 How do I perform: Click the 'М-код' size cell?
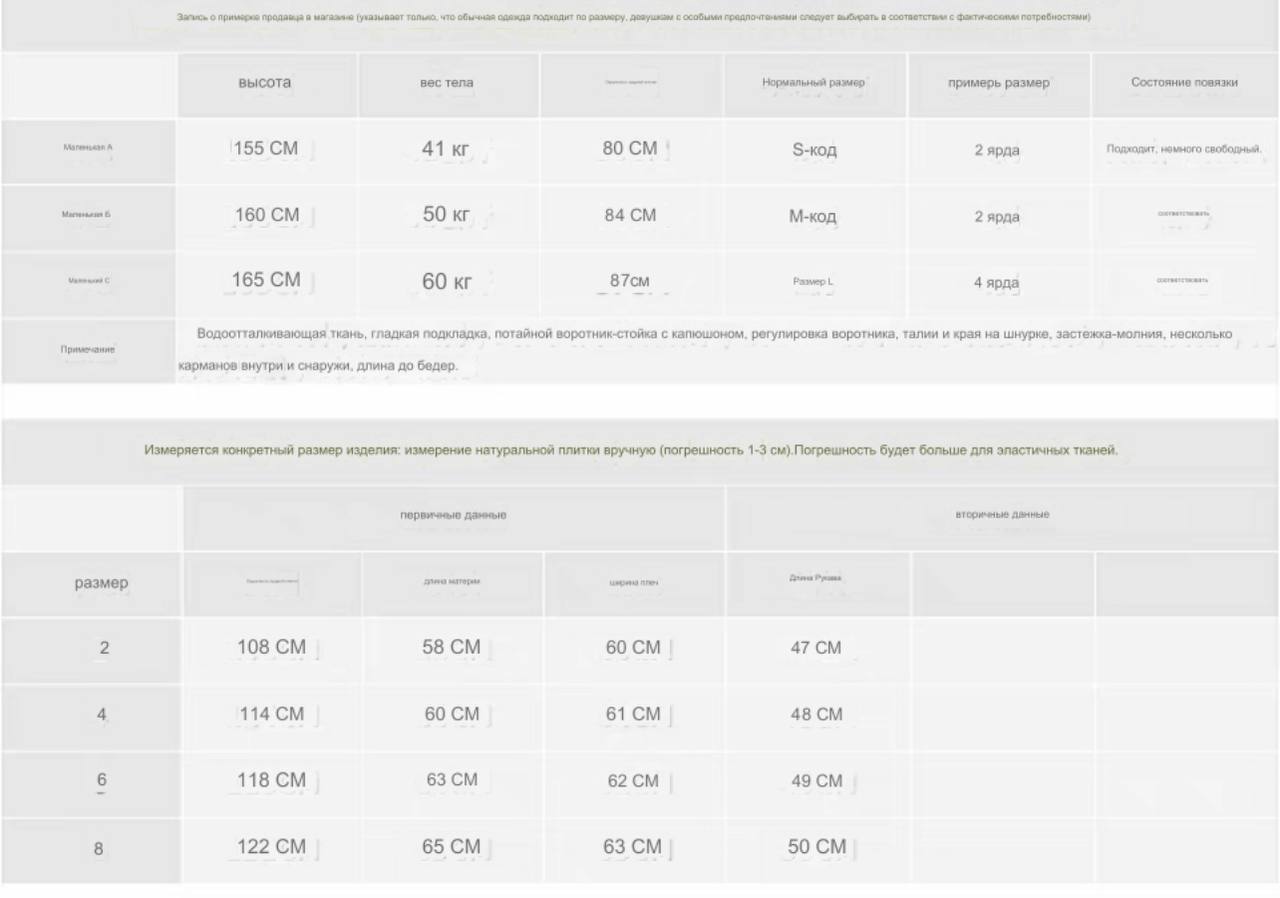coord(814,216)
